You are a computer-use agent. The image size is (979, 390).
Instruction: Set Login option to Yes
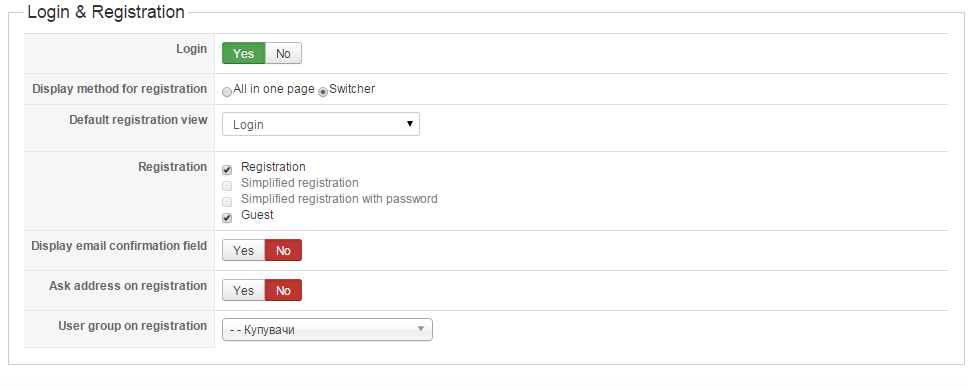[x=244, y=54]
